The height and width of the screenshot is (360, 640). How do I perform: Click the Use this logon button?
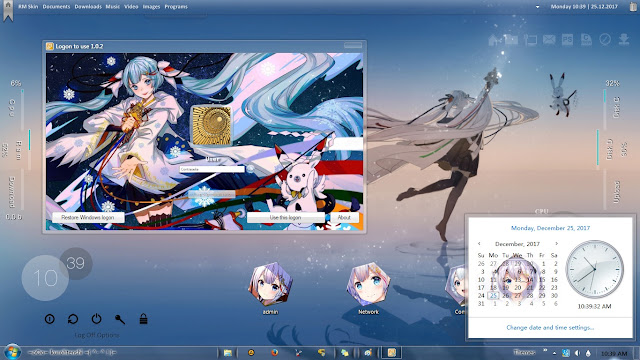click(x=285, y=218)
